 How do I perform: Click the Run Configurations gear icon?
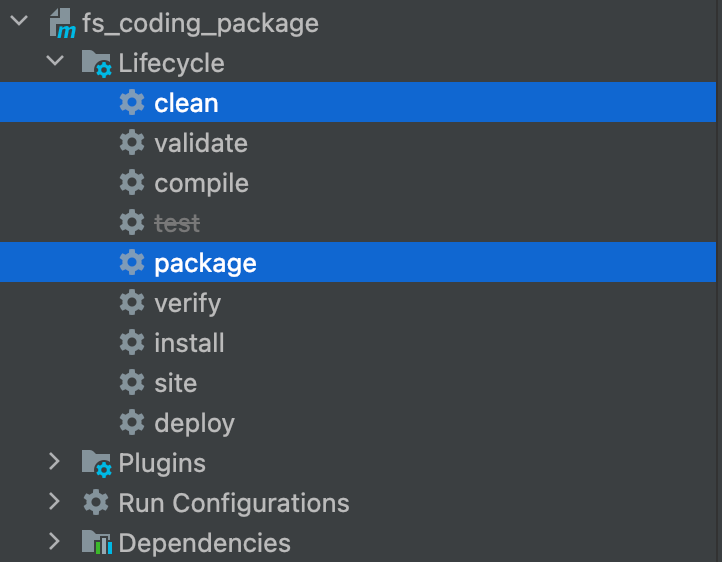96,503
